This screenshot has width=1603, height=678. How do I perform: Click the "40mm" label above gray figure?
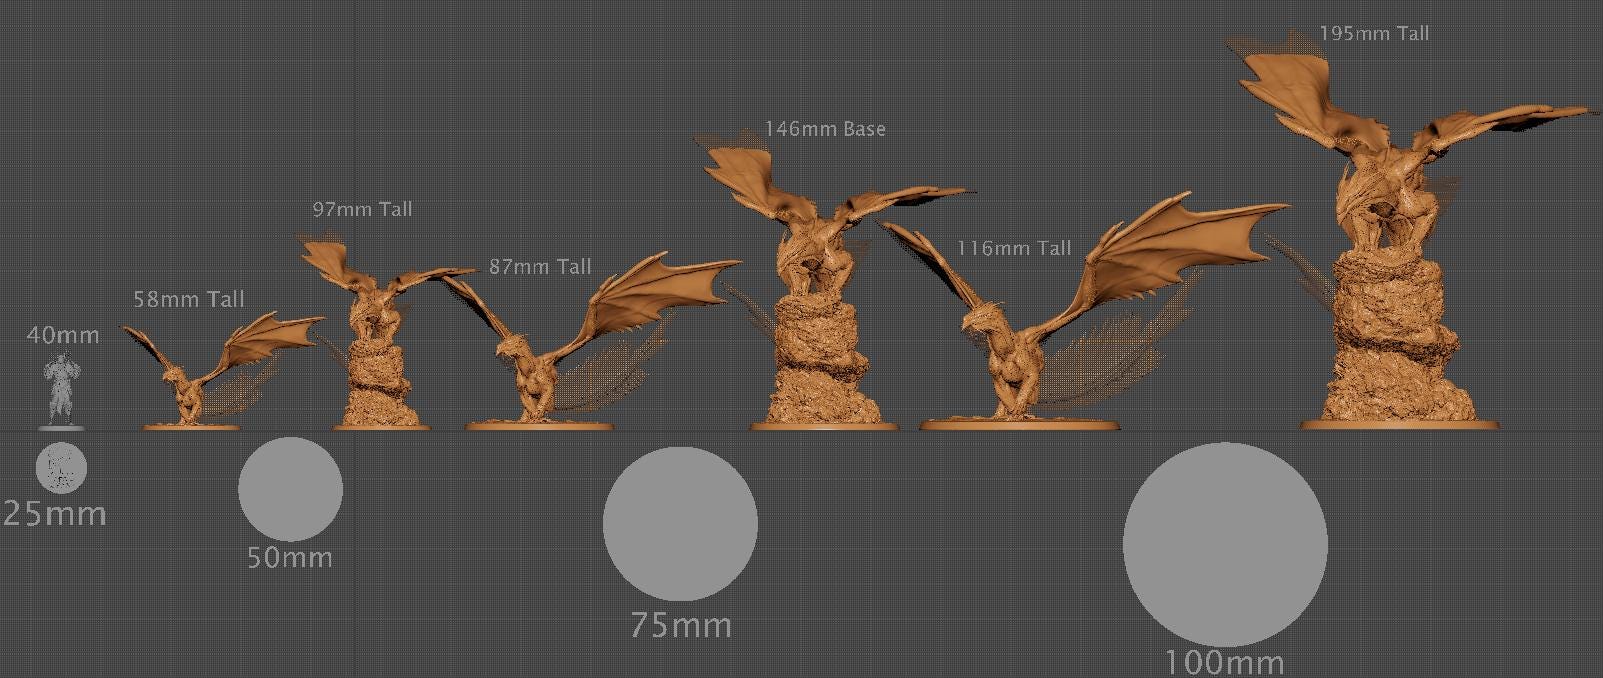point(63,335)
